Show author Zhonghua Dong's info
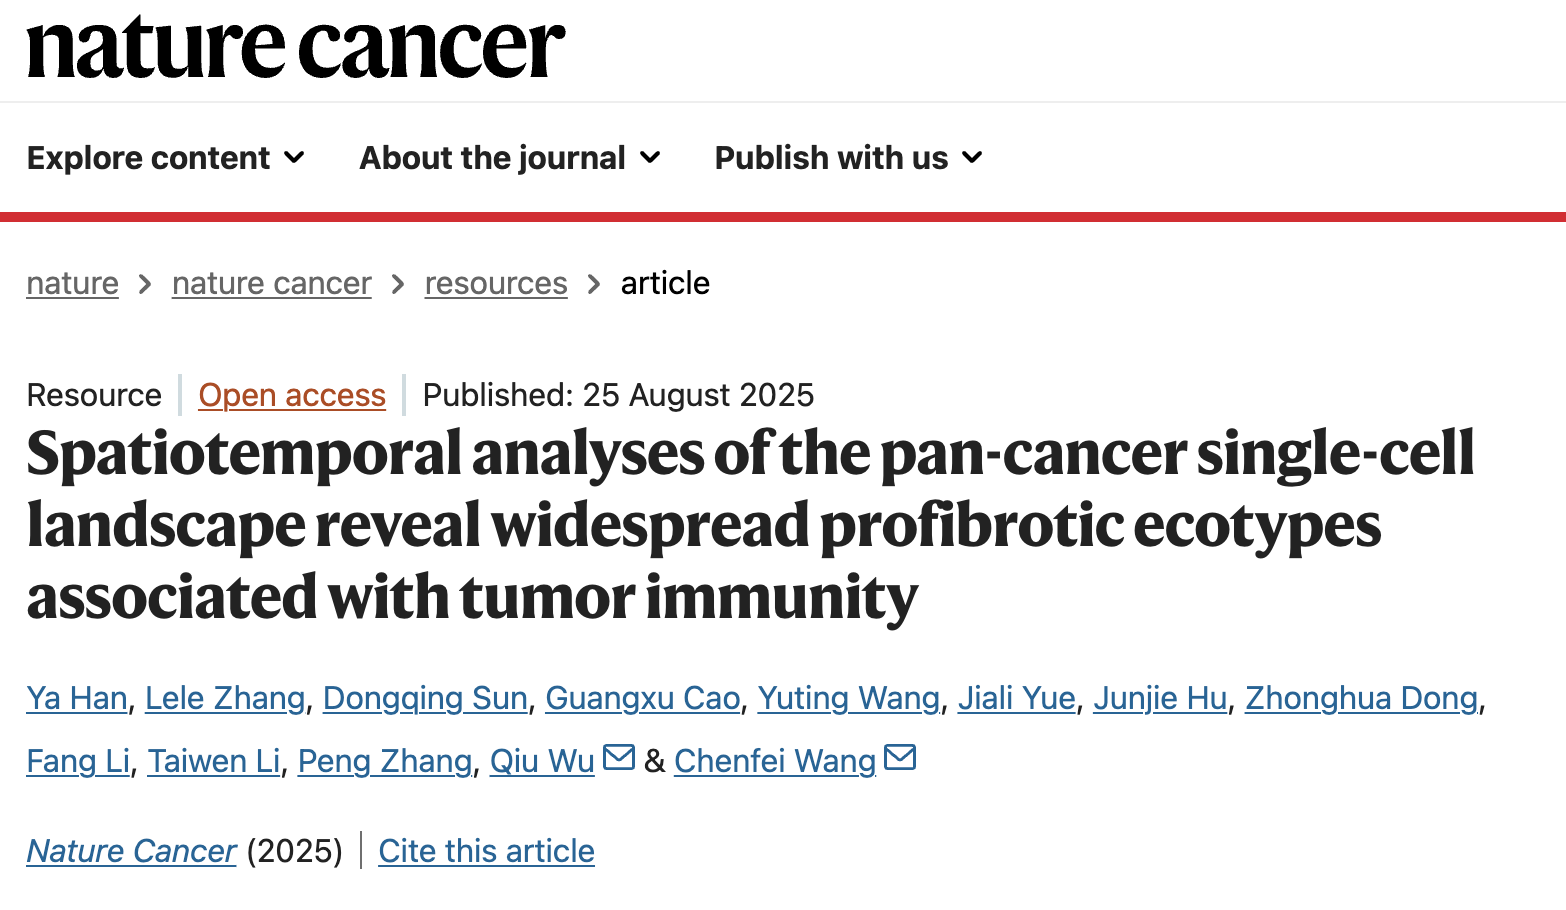Image resolution: width=1566 pixels, height=910 pixels. pos(1361,698)
